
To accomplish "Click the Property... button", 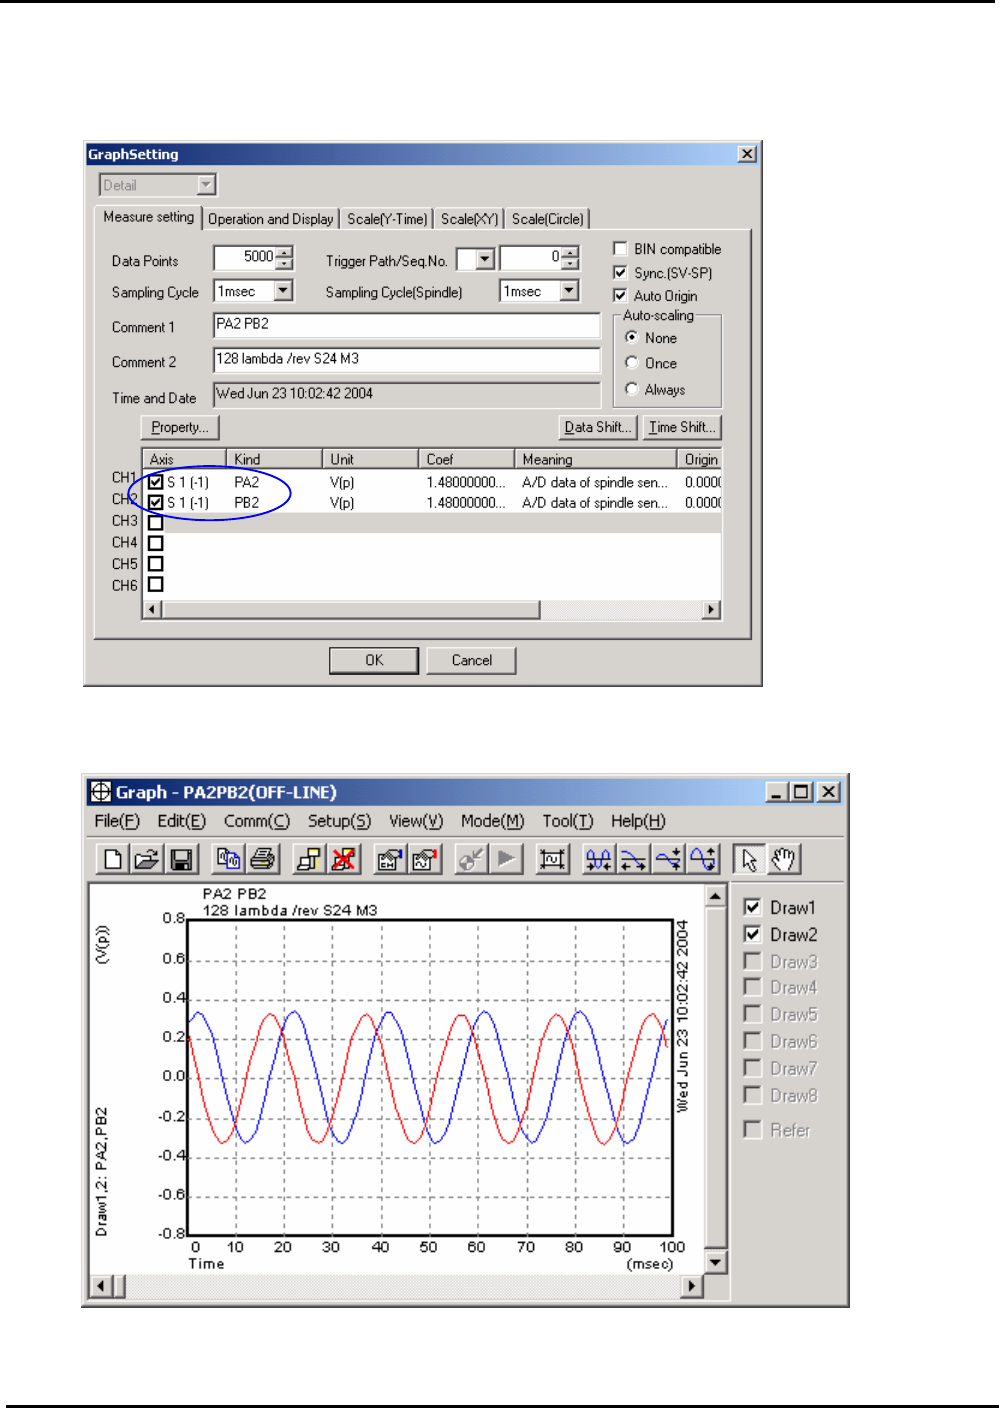I will [x=180, y=427].
